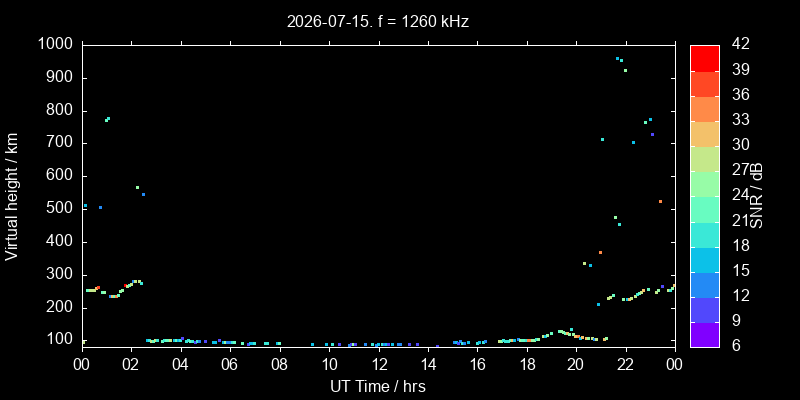Click the blue data point near 545 km at 02:30

[143, 194]
